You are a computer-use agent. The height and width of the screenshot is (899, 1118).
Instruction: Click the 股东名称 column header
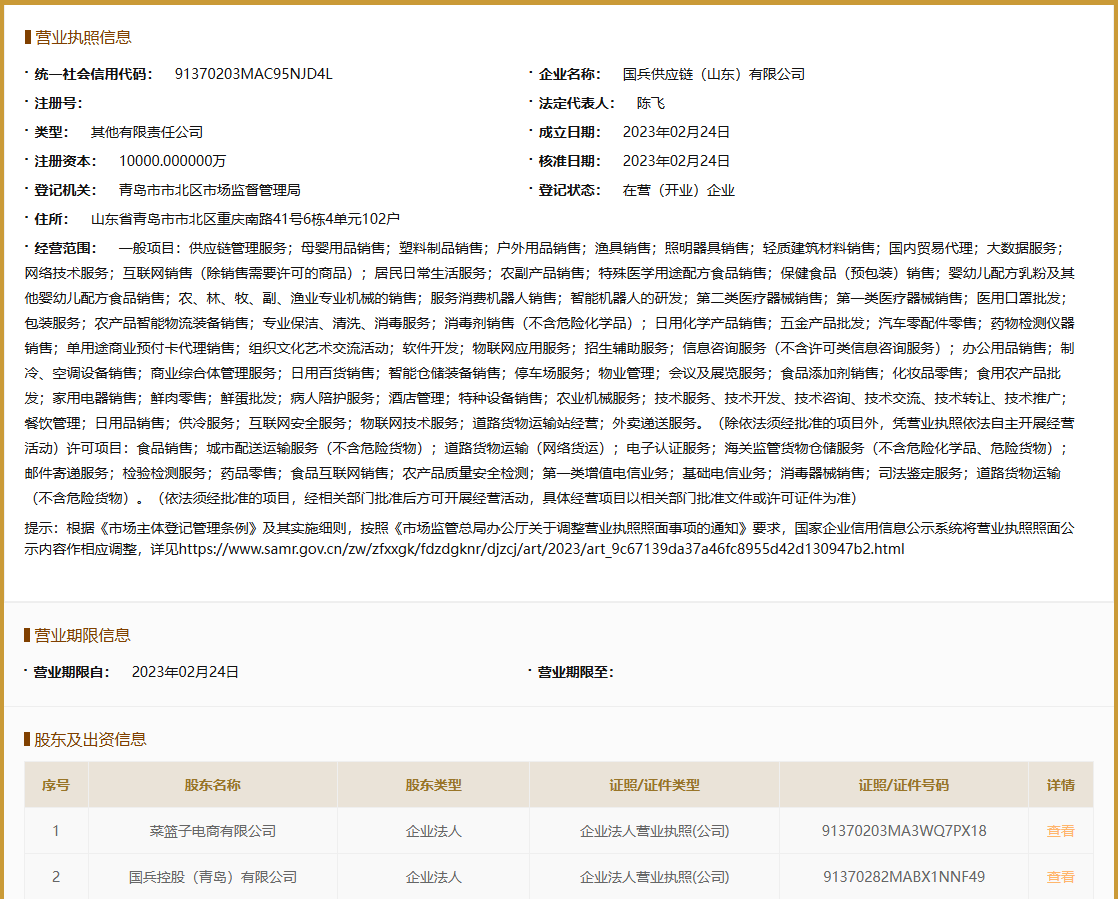pyautogui.click(x=212, y=785)
